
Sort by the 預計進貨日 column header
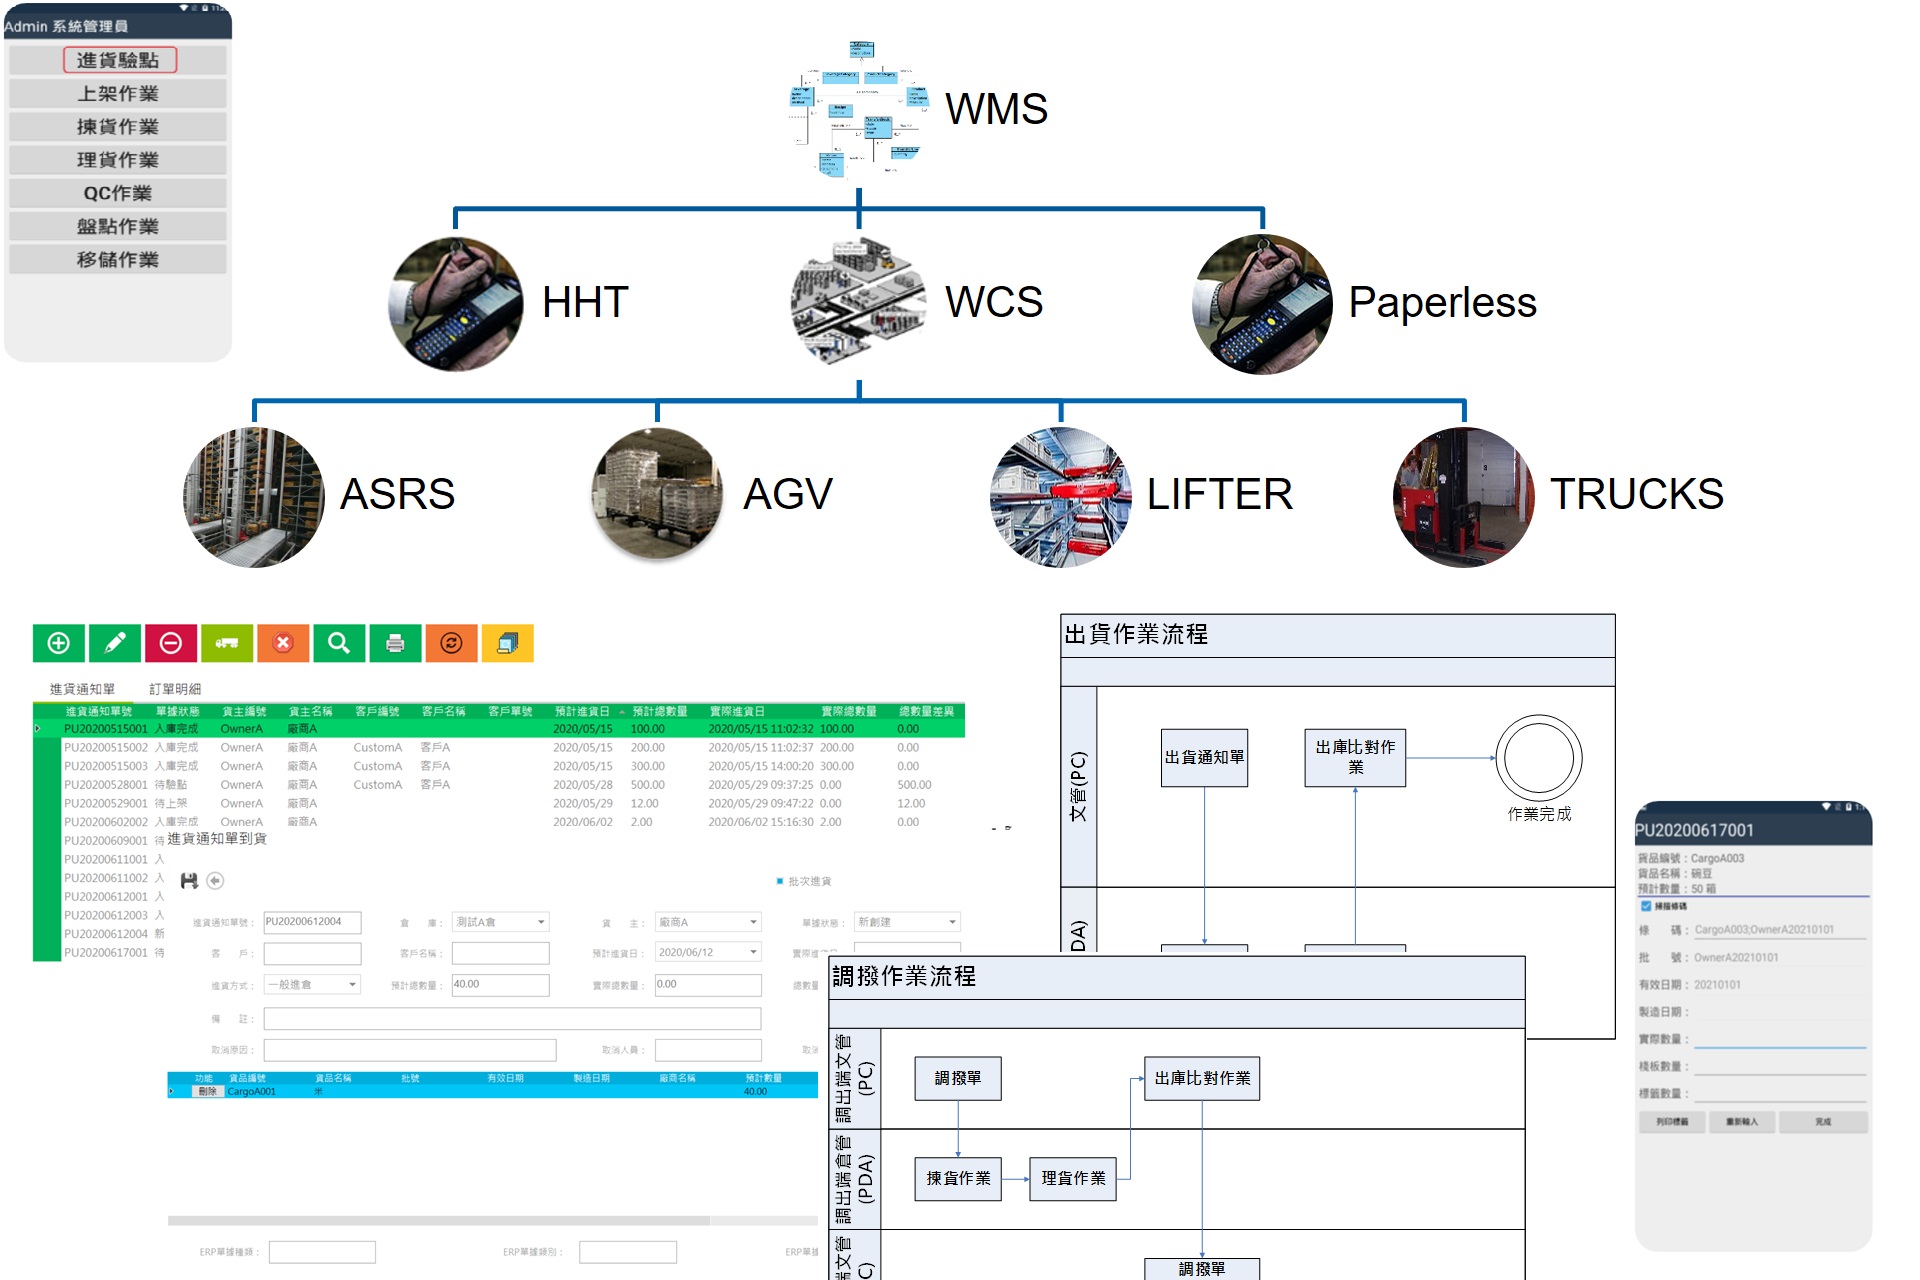tap(582, 711)
